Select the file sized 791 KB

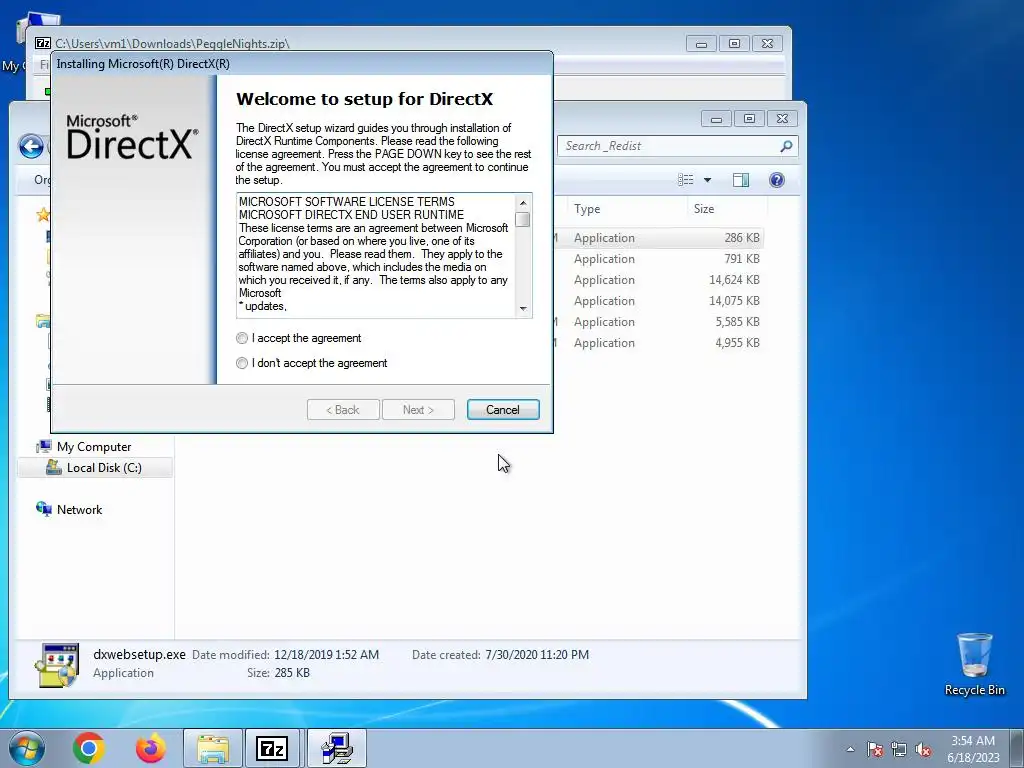tap(660, 259)
